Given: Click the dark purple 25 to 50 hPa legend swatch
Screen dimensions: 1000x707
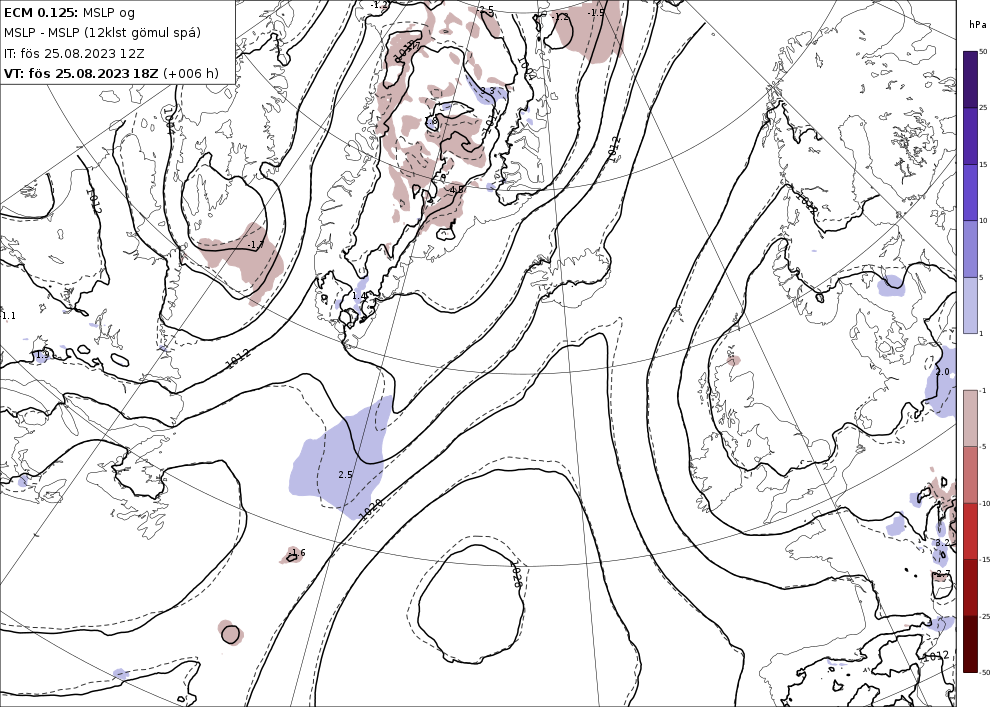Looking at the screenshot, I should pos(969,80).
